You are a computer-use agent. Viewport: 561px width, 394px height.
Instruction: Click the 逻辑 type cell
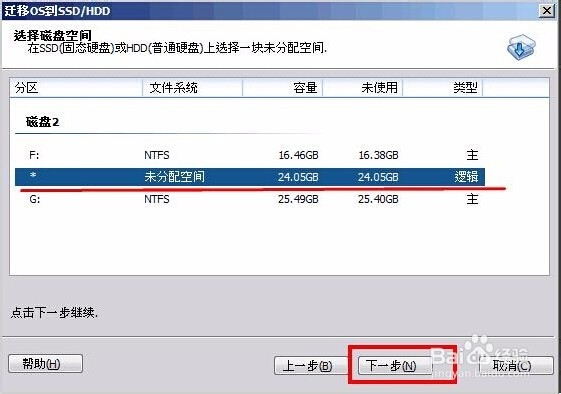click(466, 177)
